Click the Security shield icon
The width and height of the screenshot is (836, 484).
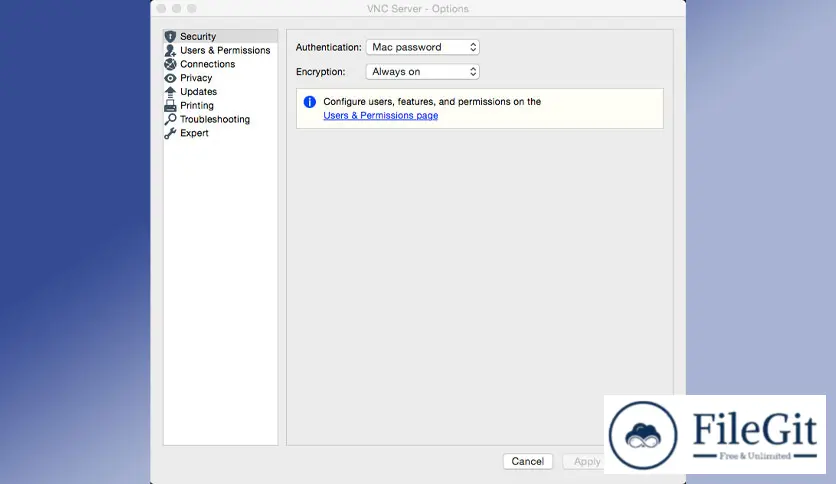(170, 36)
